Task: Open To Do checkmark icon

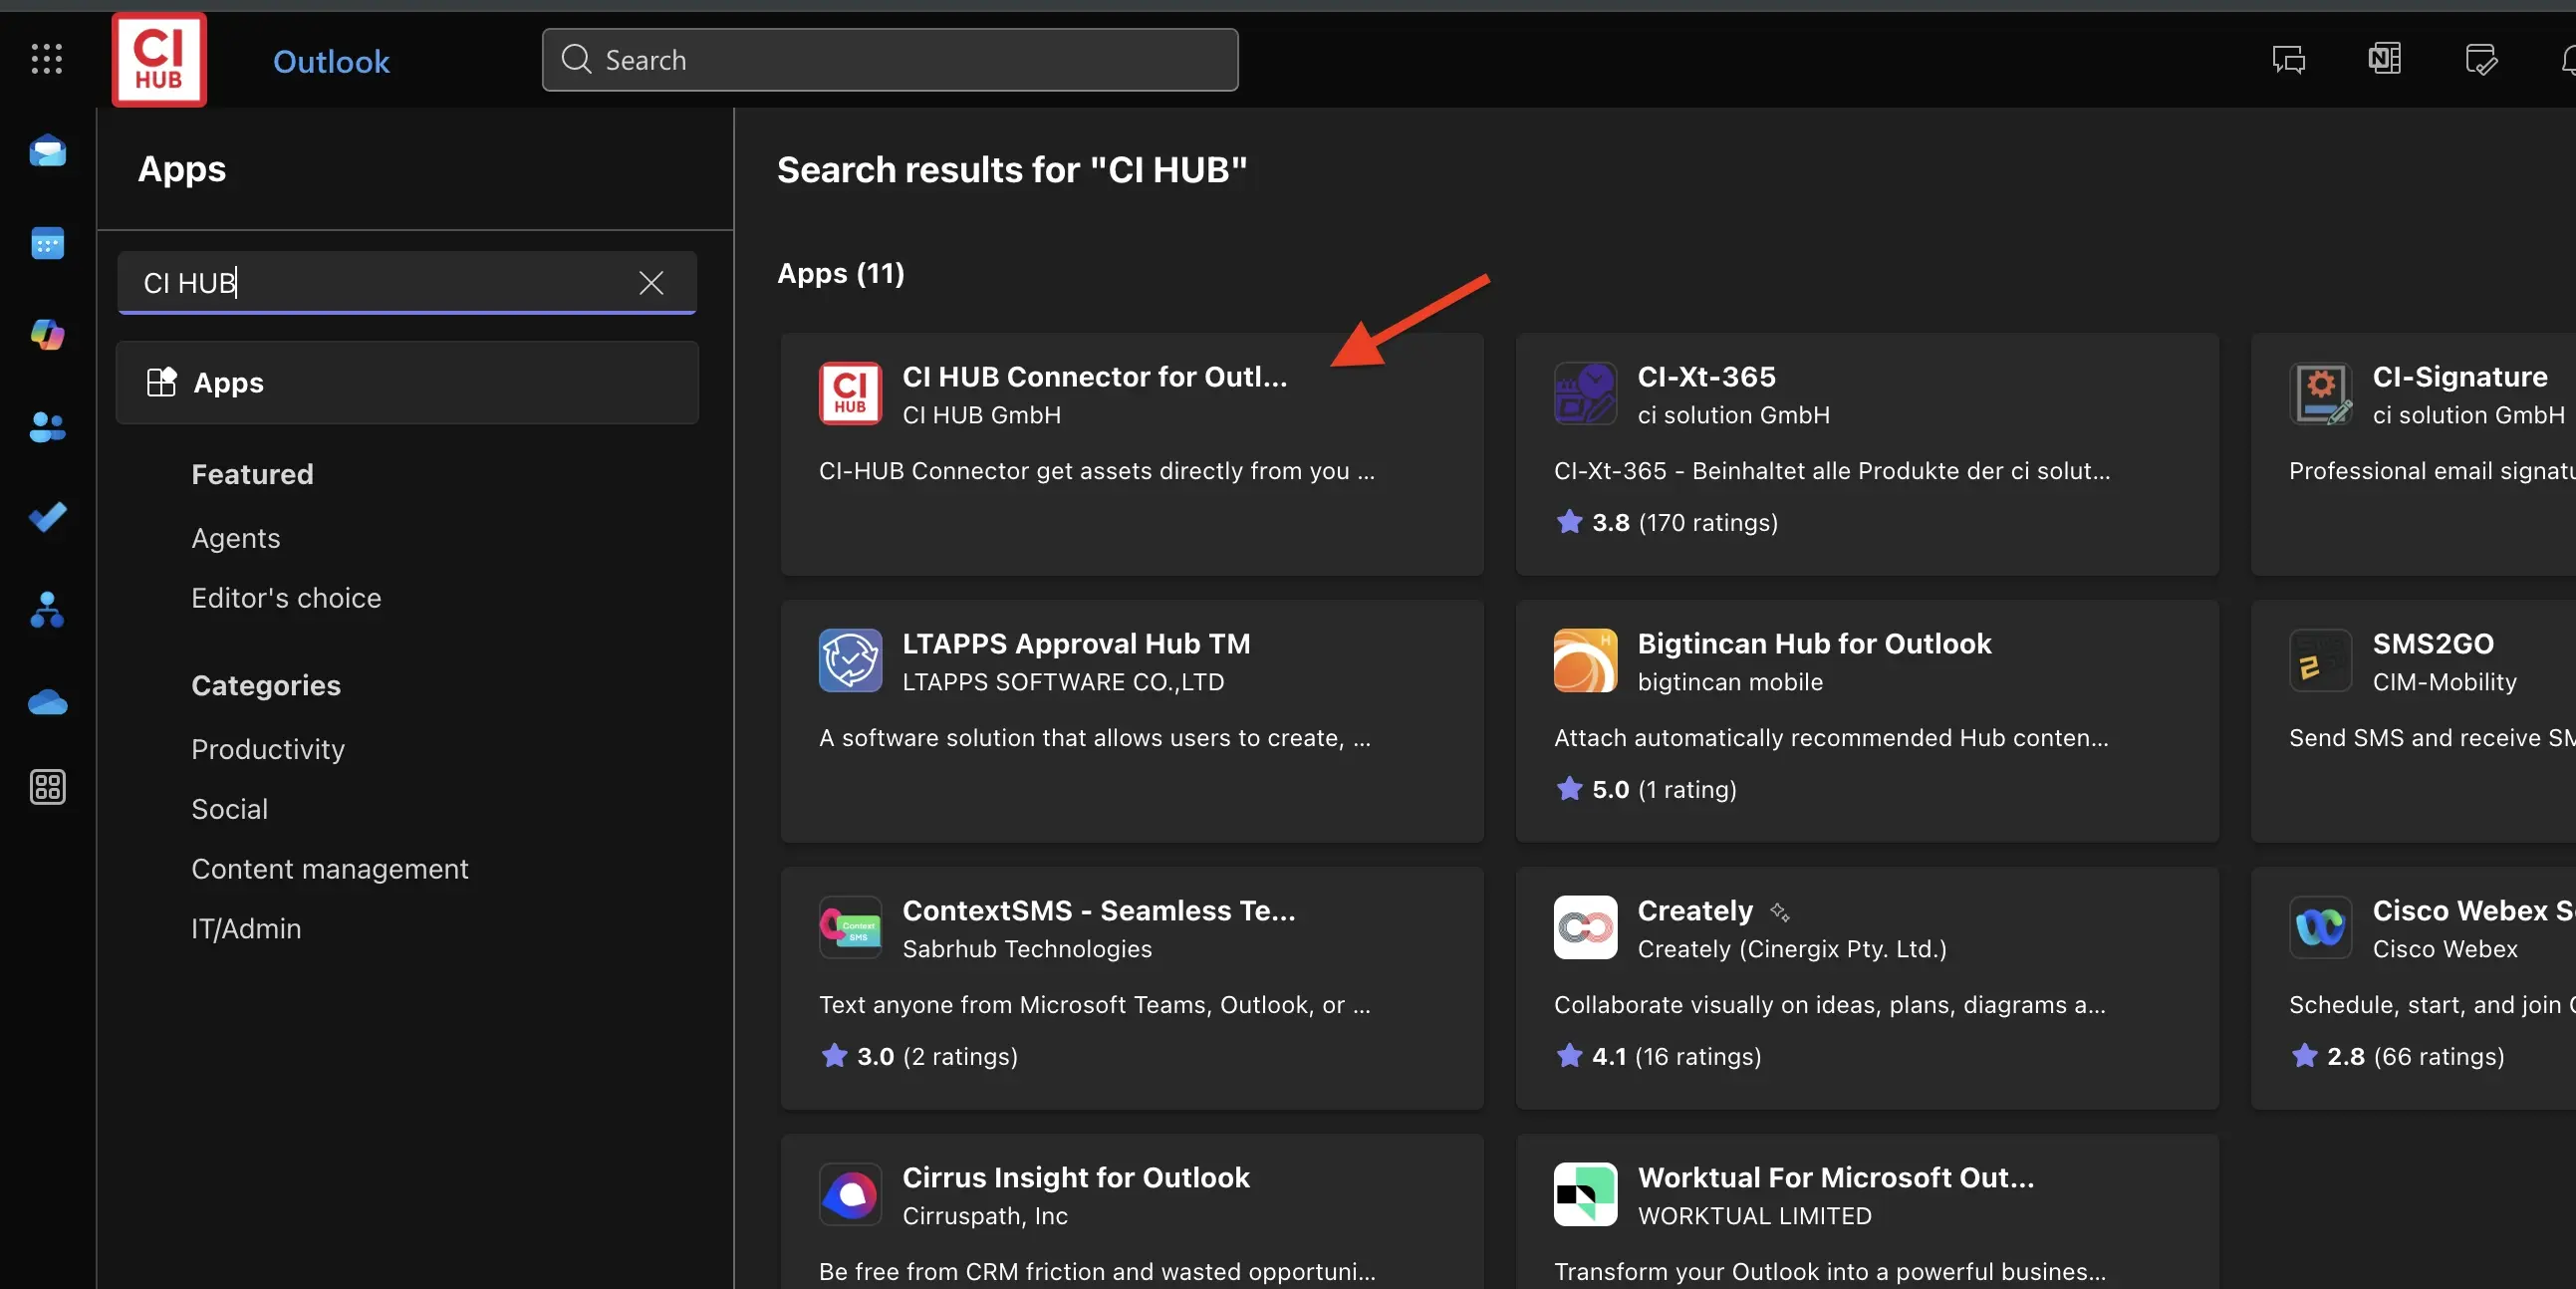Action: pyautogui.click(x=47, y=517)
